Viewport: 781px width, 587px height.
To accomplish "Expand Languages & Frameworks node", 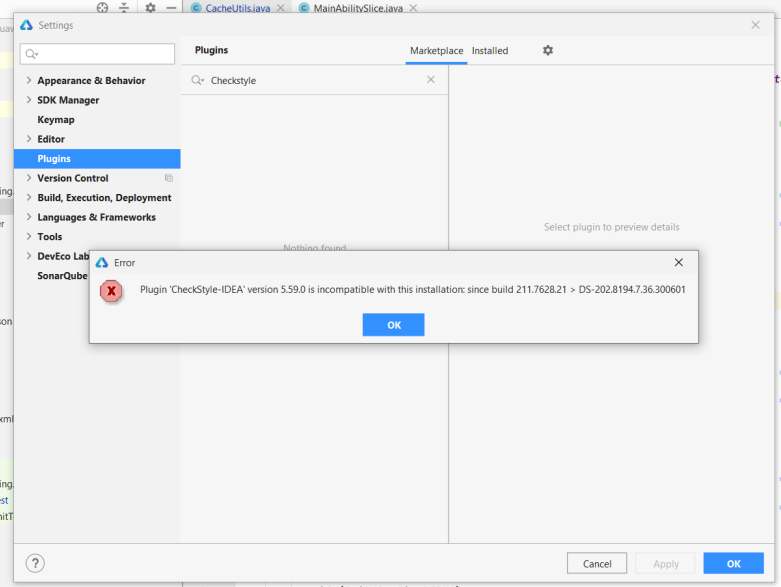I will [x=29, y=217].
